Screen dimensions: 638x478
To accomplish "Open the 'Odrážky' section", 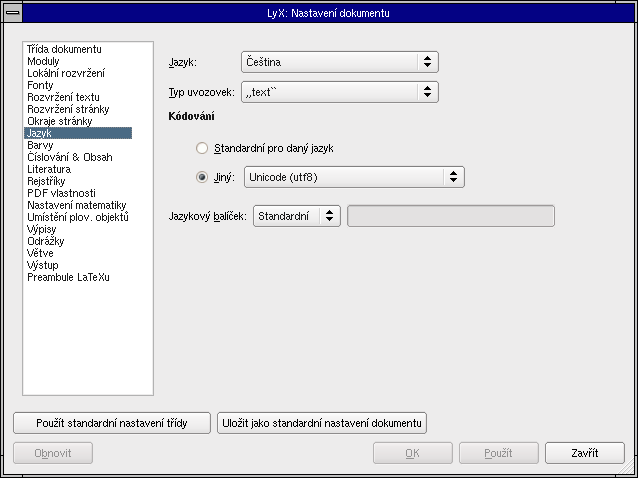I will [46, 241].
